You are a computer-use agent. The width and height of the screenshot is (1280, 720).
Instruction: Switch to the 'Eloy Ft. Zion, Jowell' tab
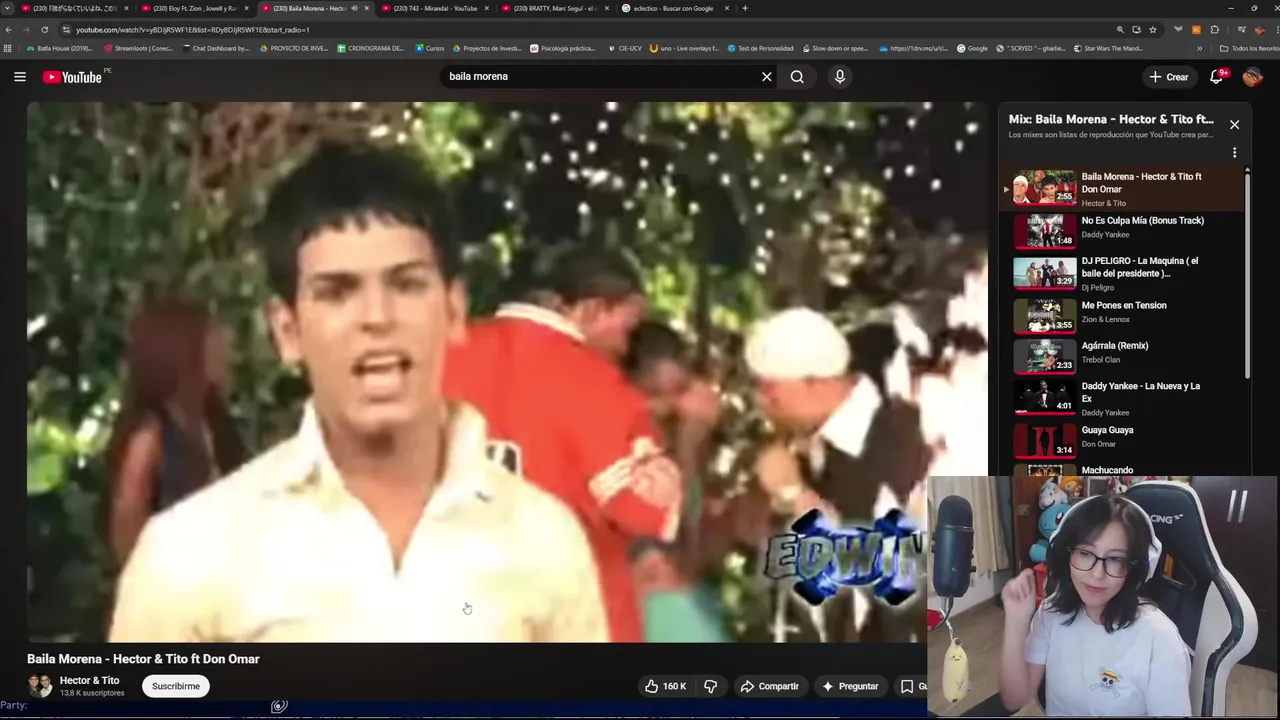(x=193, y=8)
